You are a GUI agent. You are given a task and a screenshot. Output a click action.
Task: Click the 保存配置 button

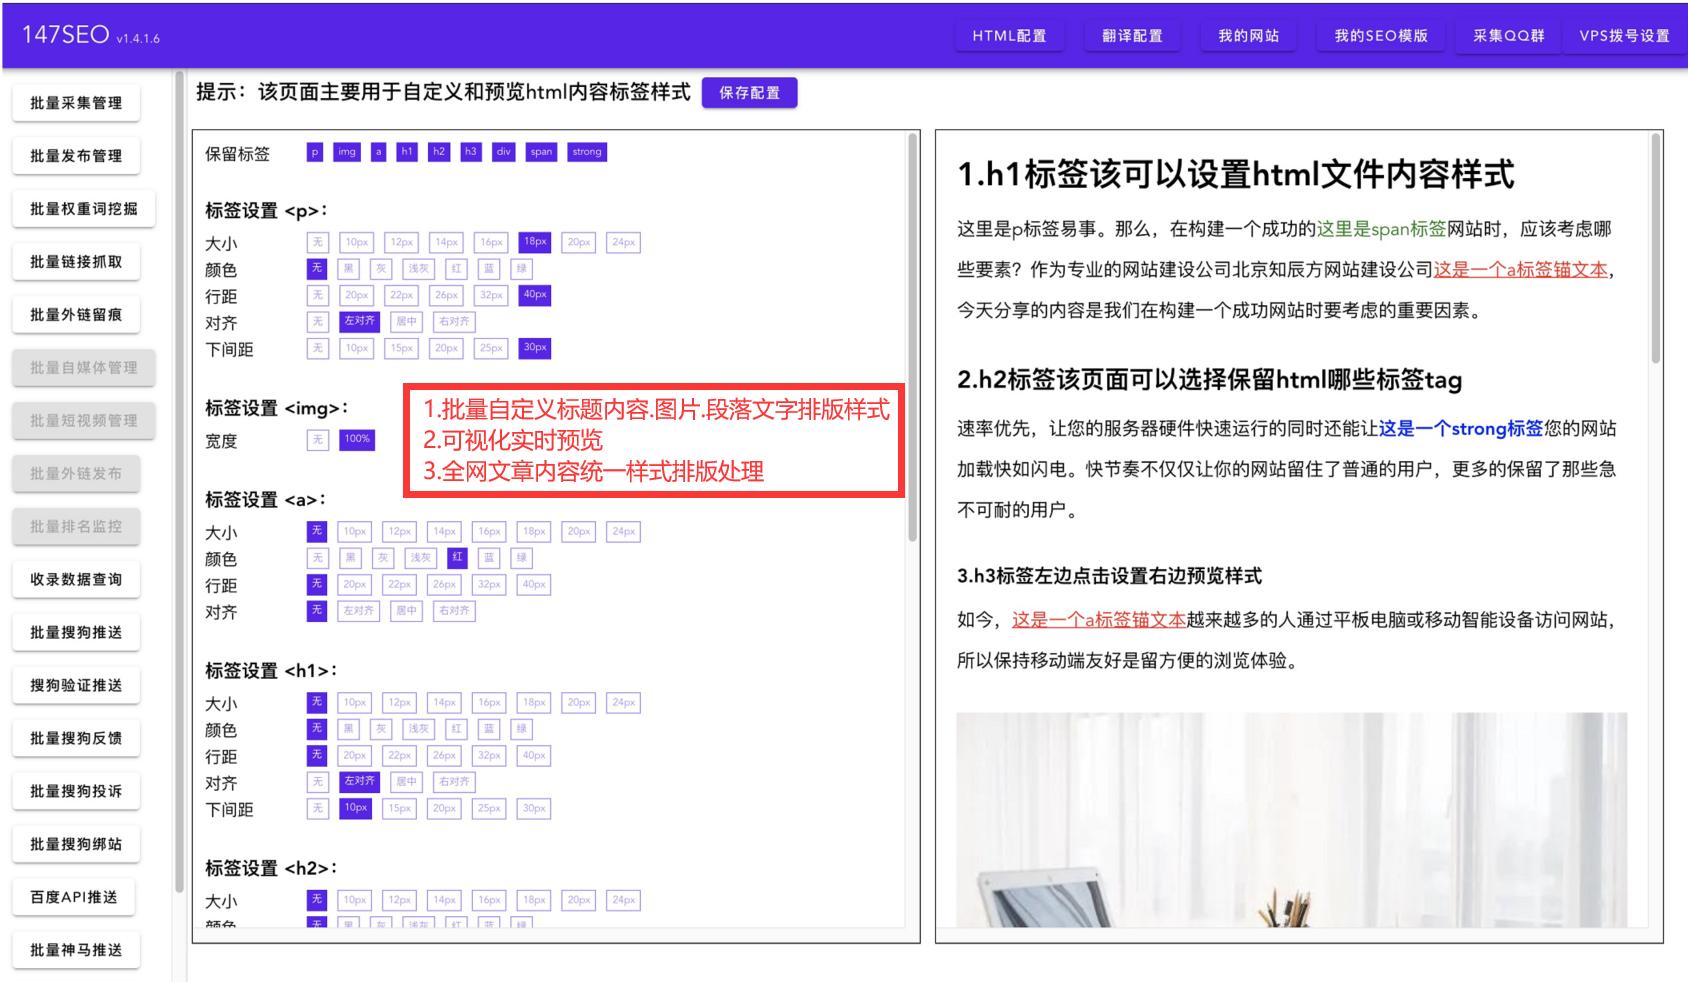(x=750, y=93)
